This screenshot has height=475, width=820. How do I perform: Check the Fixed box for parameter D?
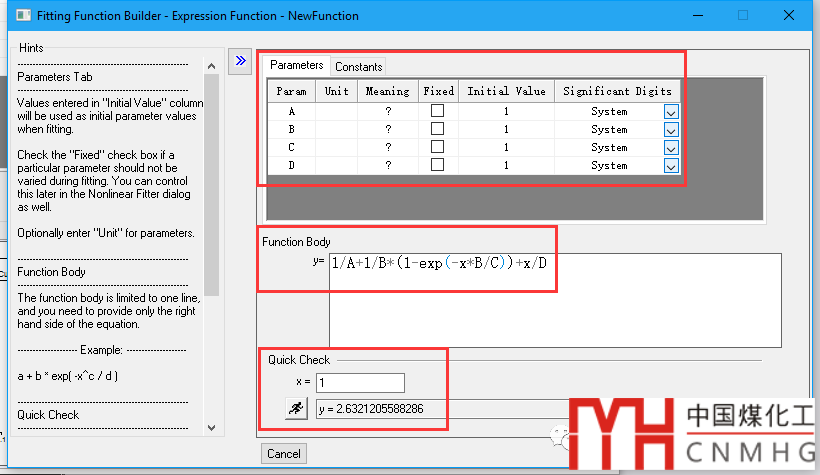[x=437, y=165]
